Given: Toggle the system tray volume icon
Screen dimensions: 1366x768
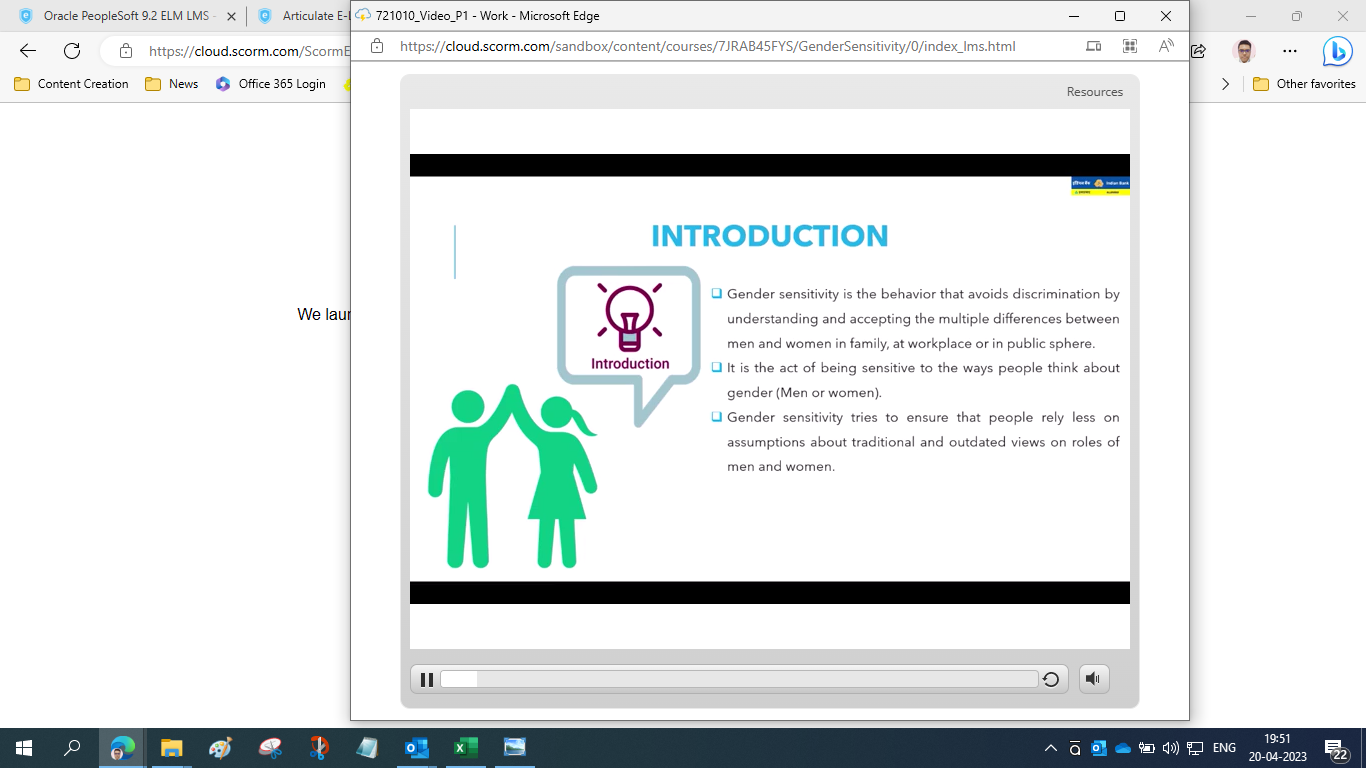Looking at the screenshot, I should (1170, 748).
